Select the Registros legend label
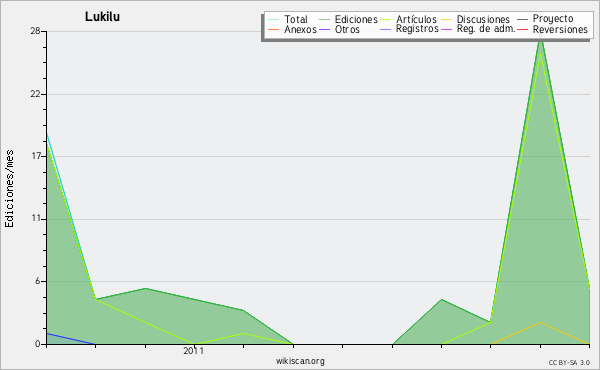 [x=417, y=29]
